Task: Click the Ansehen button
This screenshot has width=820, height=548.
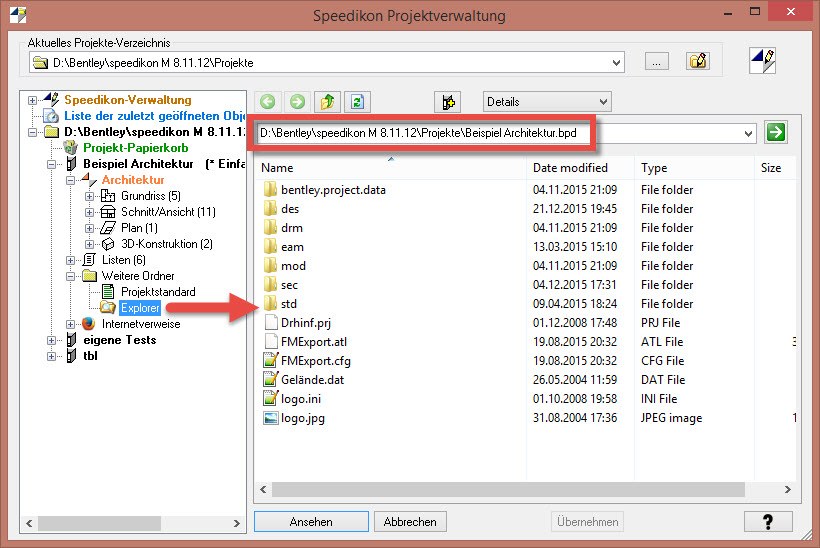Action: coord(311,521)
